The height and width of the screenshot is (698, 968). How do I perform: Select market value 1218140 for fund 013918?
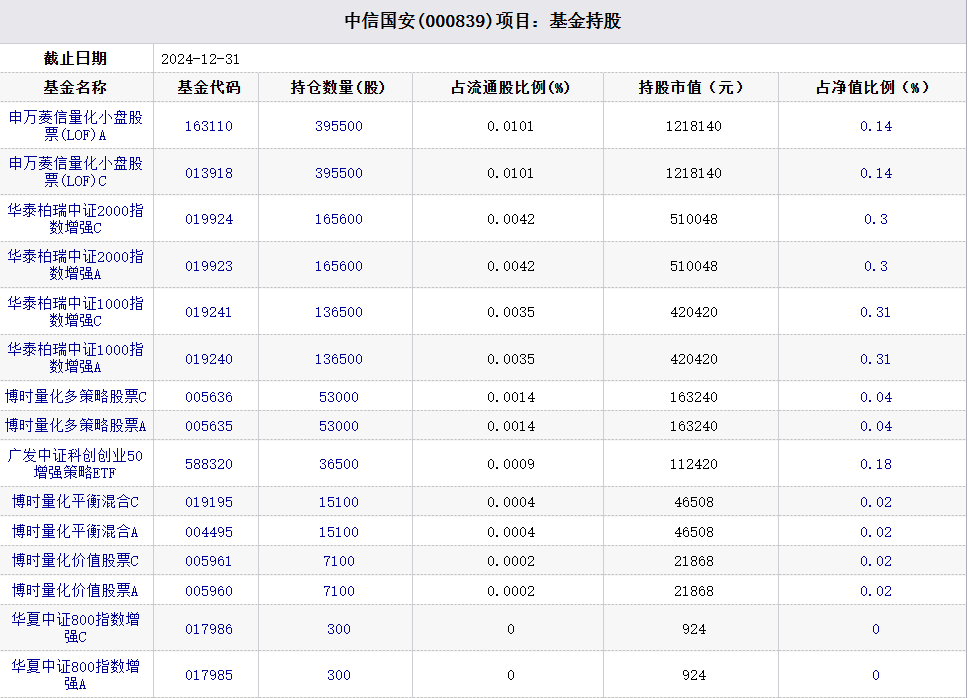click(693, 173)
